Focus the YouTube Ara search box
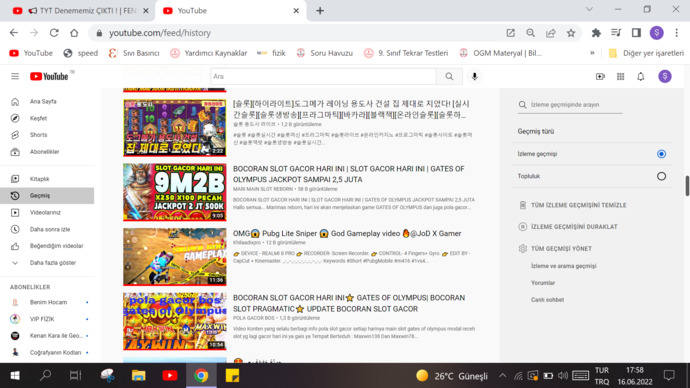Viewport: 690px width, 388px height. (323, 77)
